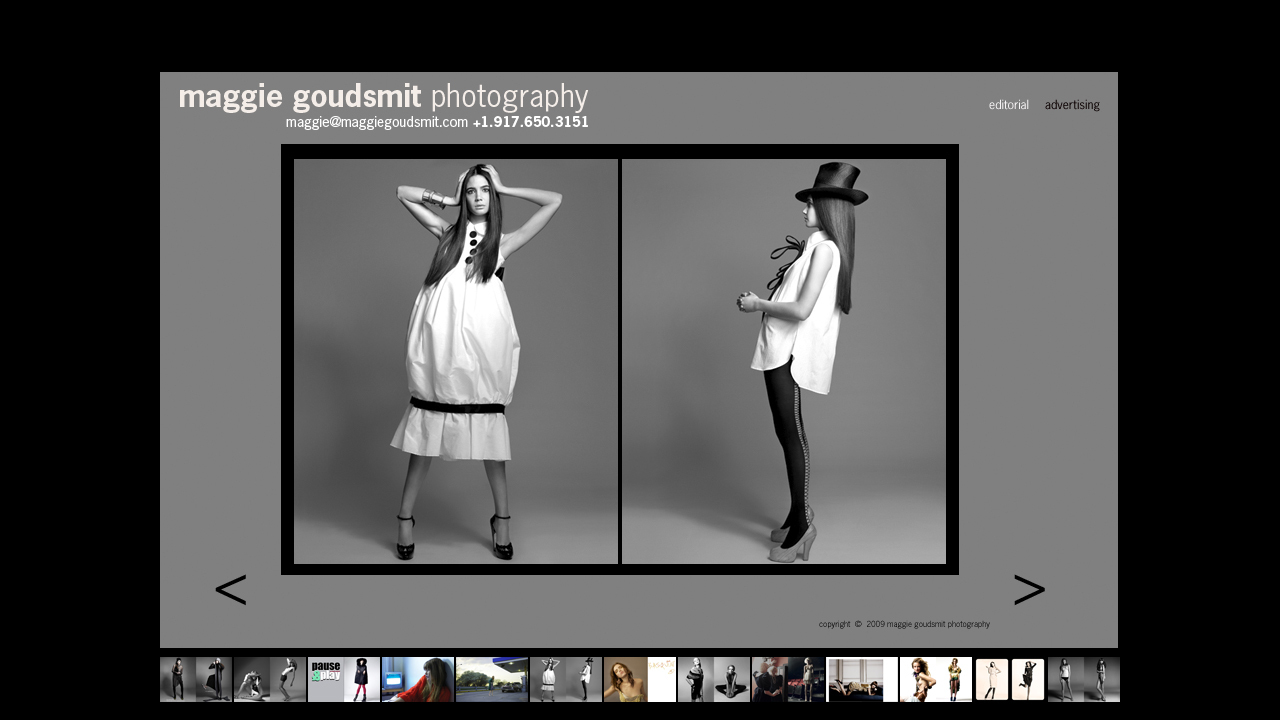Click the next image right arrow
1280x720 pixels.
click(1029, 590)
